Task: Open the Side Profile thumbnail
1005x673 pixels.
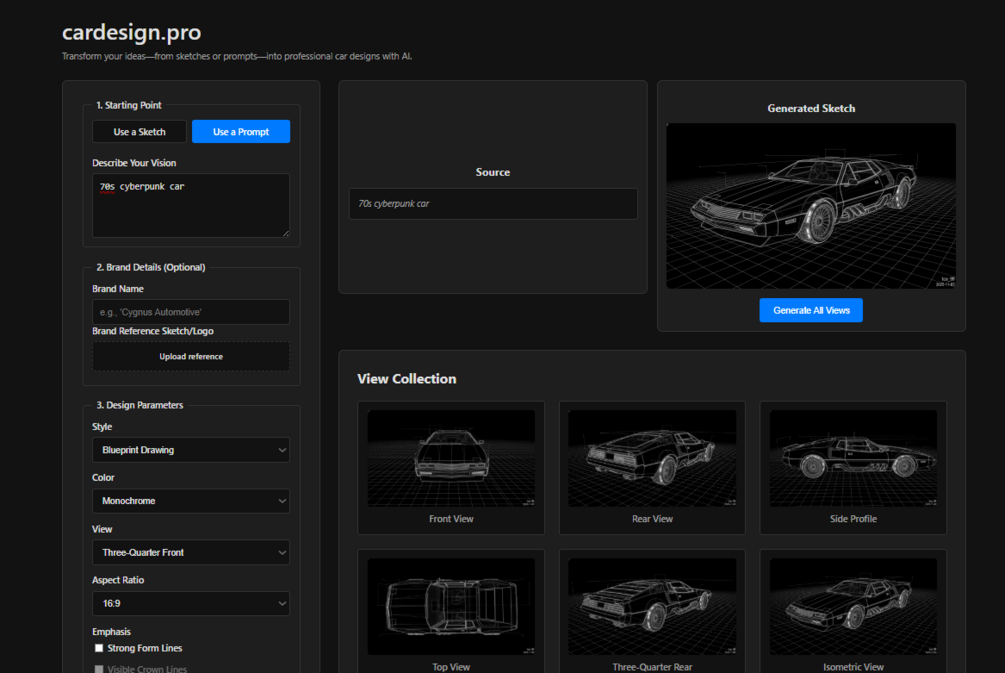Action: pos(853,458)
